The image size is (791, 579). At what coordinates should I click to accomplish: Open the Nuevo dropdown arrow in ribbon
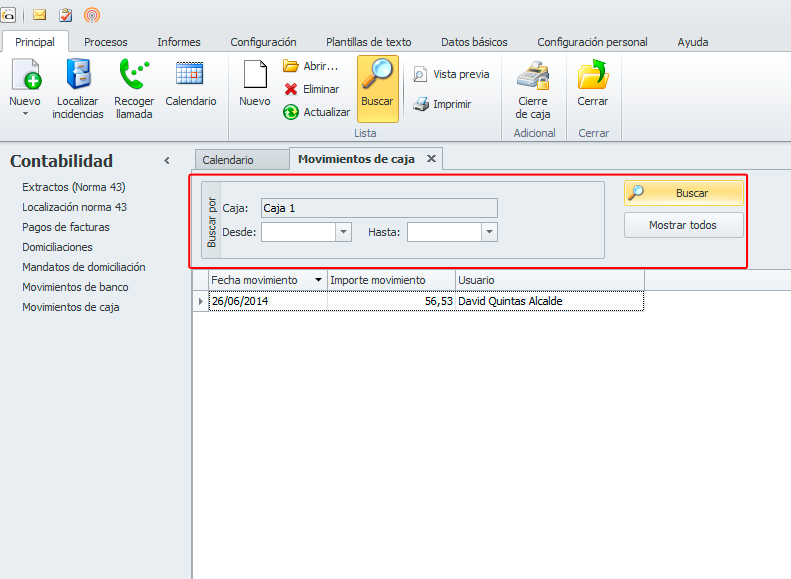[x=25, y=114]
